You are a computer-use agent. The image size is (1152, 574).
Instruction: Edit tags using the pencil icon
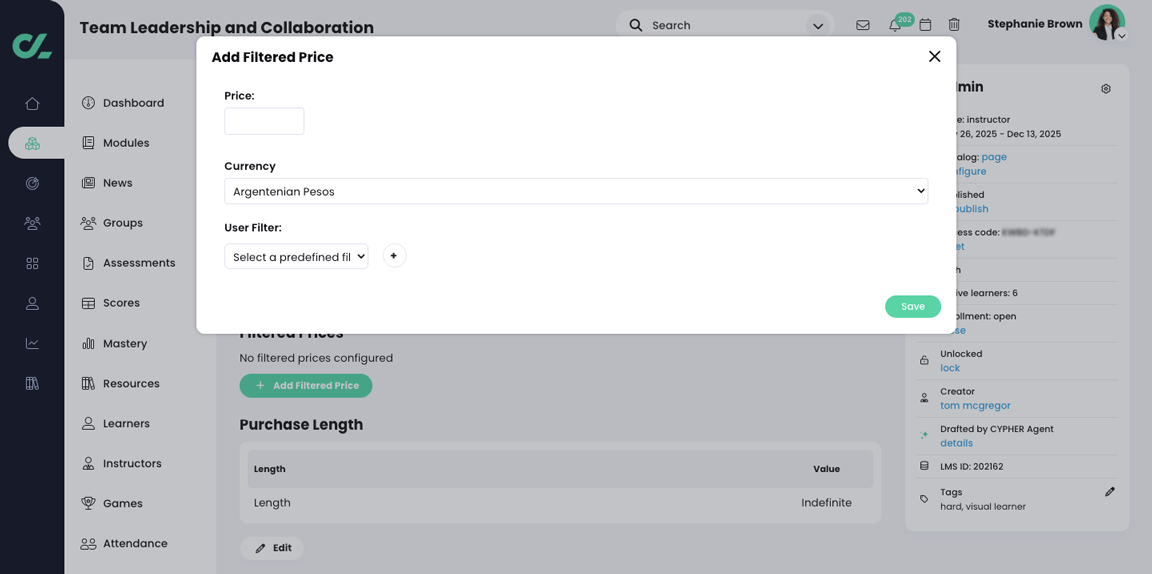coord(1109,492)
